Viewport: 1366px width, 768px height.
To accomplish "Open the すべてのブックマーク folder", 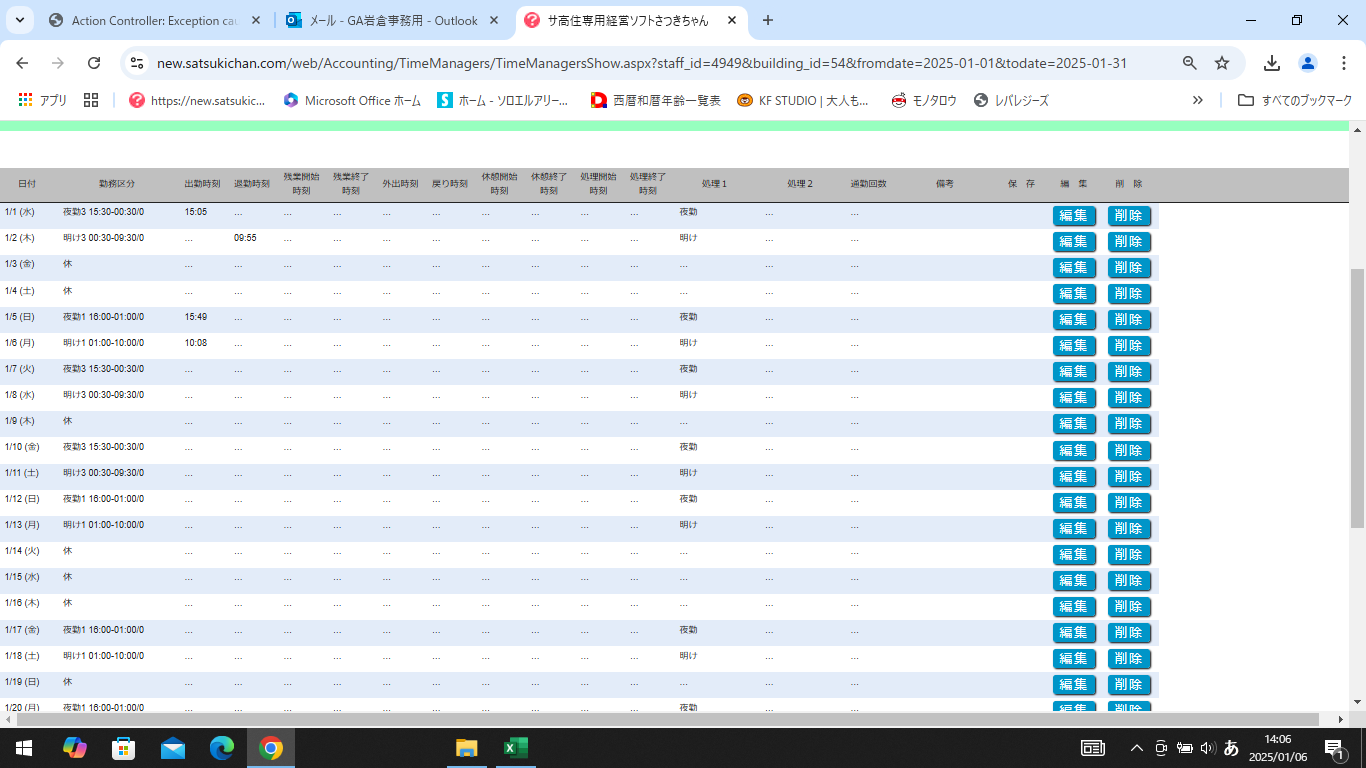I will pos(1295,100).
